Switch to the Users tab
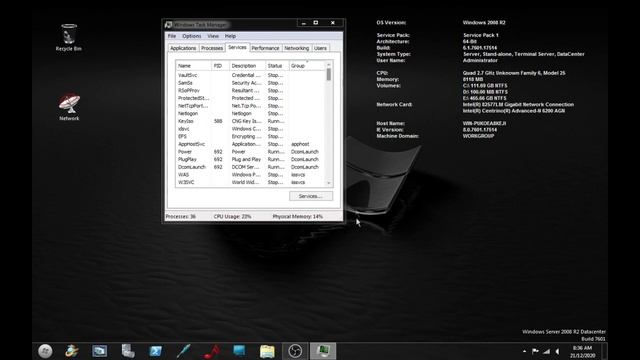 click(320, 48)
